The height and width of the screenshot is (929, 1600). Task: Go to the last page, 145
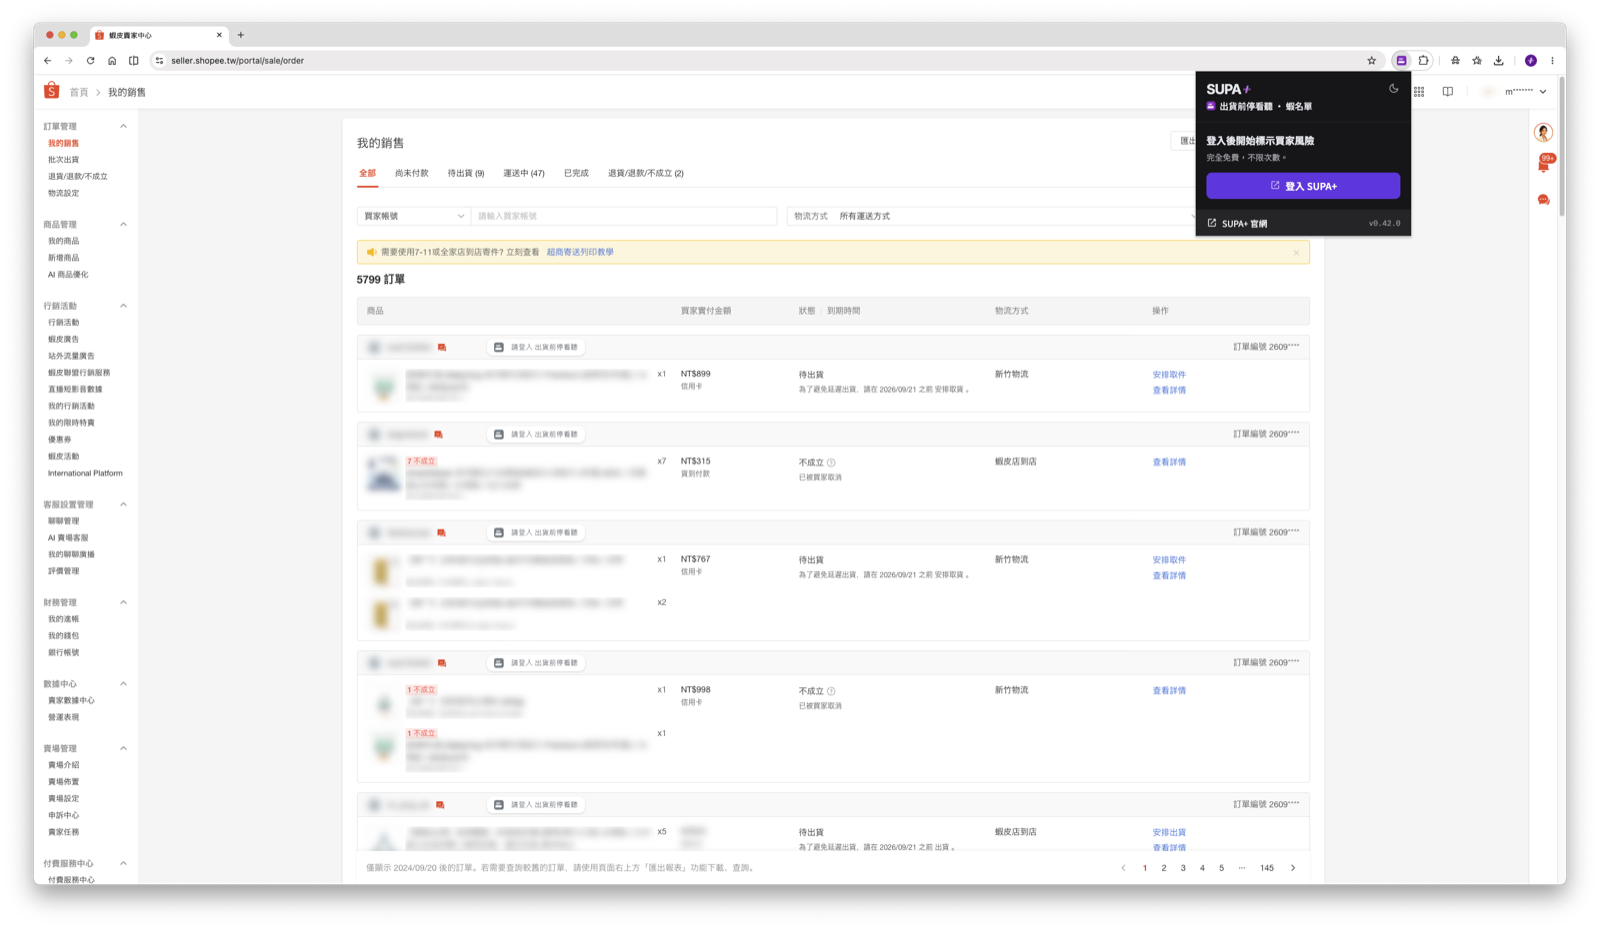(x=1267, y=868)
